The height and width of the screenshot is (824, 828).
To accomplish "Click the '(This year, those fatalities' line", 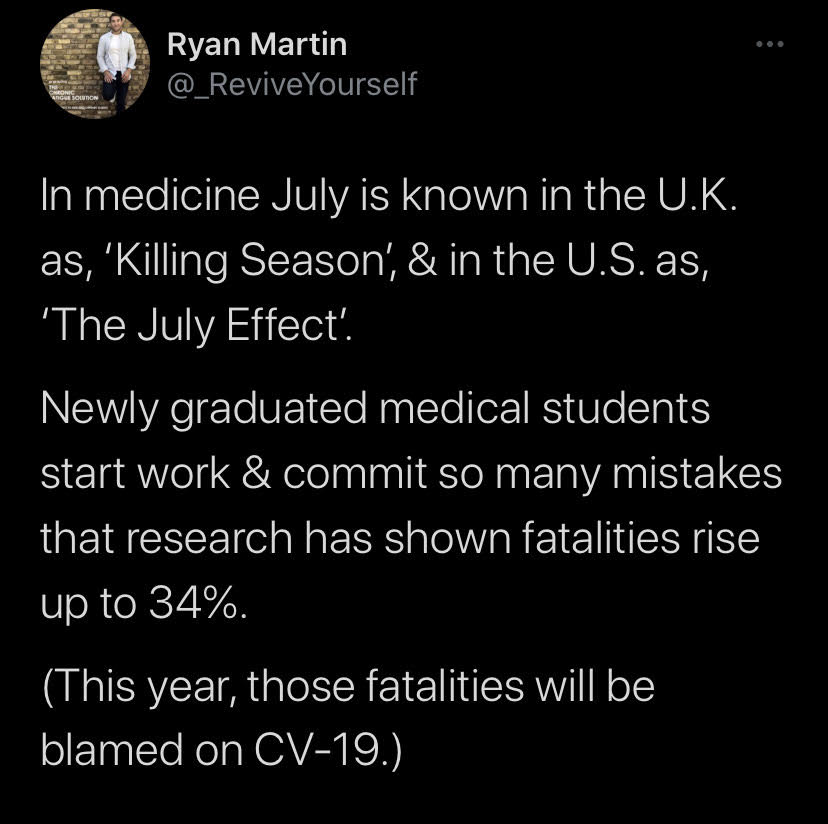I will click(x=348, y=686).
